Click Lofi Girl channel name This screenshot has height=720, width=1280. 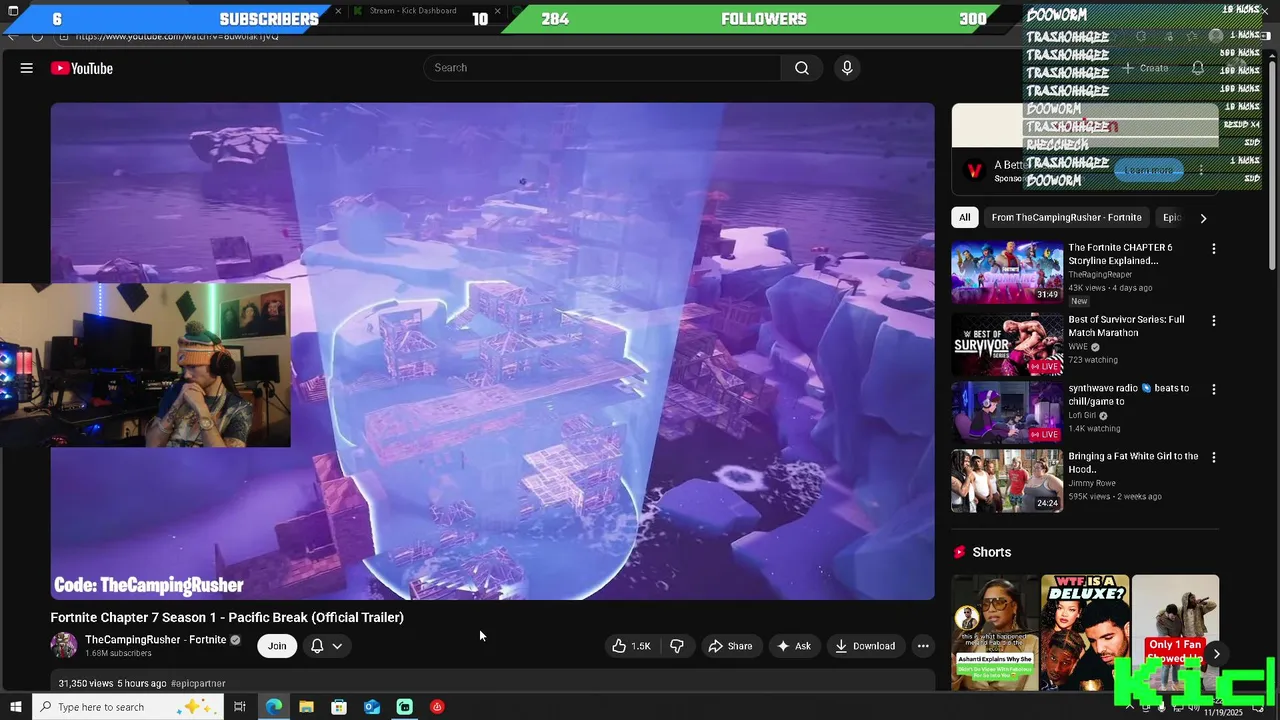pos(1082,415)
